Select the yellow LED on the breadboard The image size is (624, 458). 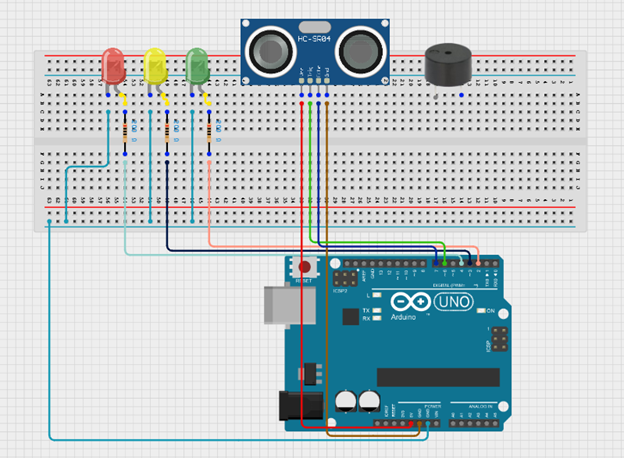[155, 66]
